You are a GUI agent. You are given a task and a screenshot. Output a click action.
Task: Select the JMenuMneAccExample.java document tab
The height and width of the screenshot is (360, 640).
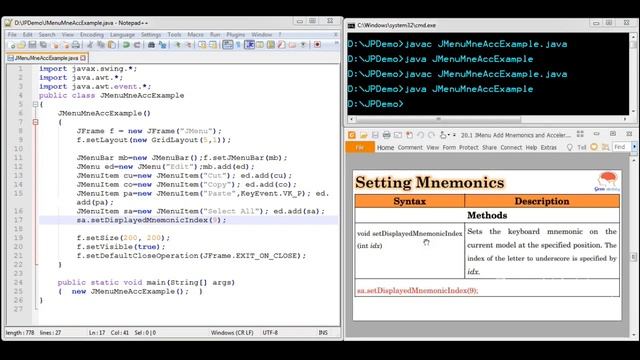click(46, 58)
